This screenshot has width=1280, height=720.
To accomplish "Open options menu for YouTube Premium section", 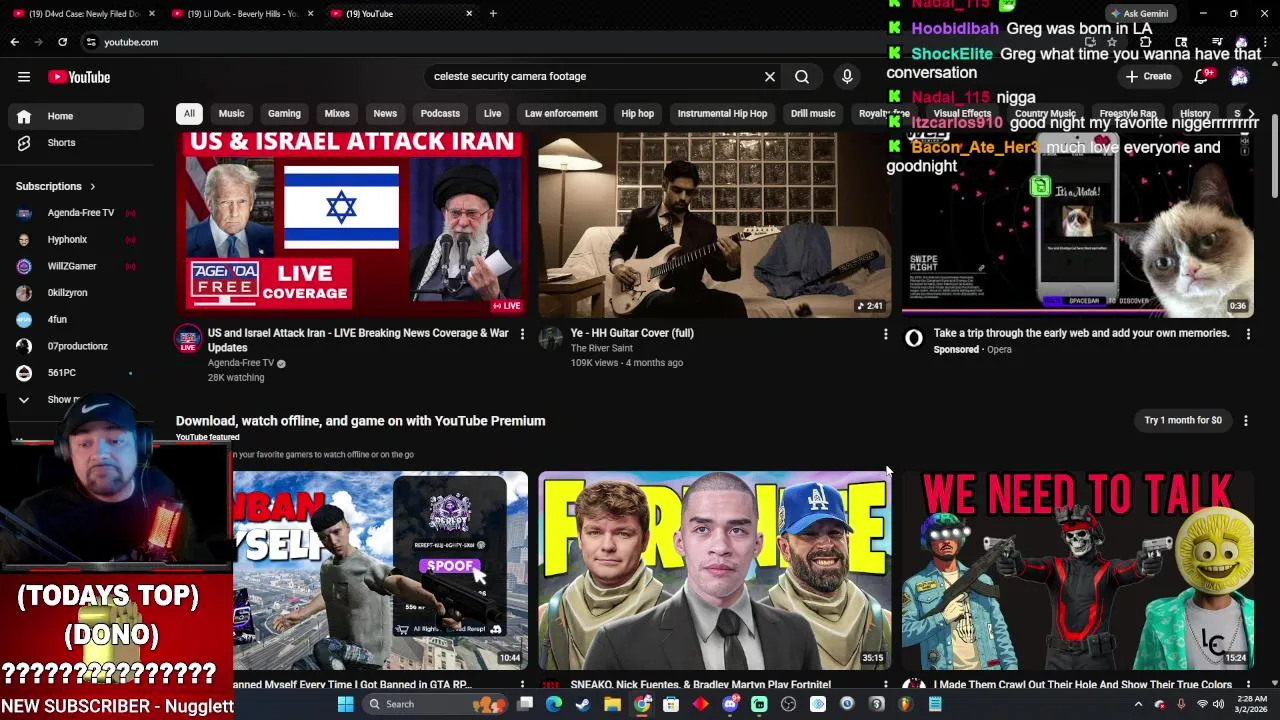I will coord(1246,421).
